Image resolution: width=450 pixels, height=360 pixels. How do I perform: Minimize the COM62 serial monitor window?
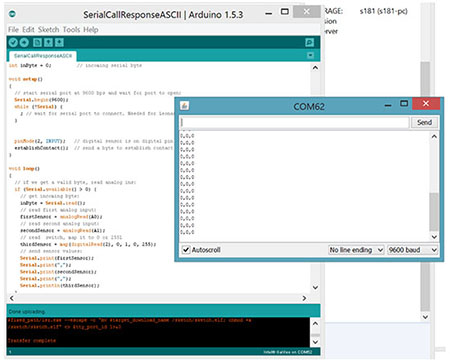pos(388,105)
